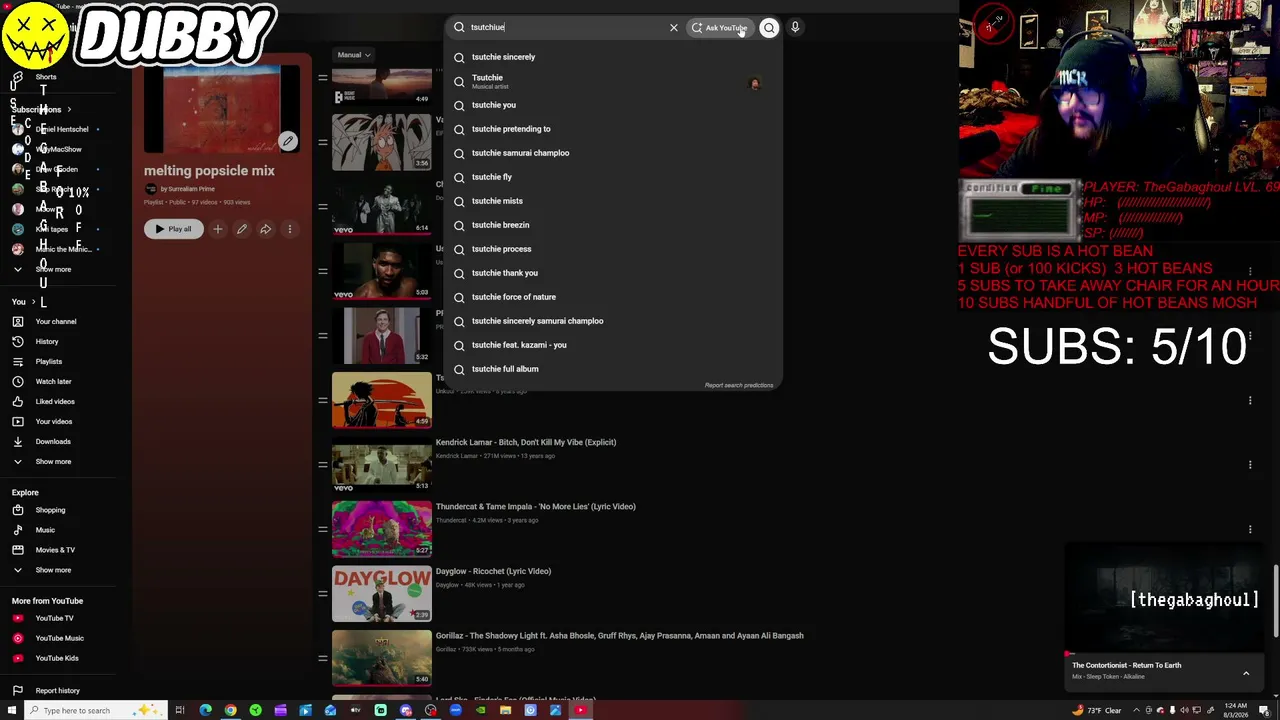Expand the Subscriptions section chevron

(x=69, y=109)
